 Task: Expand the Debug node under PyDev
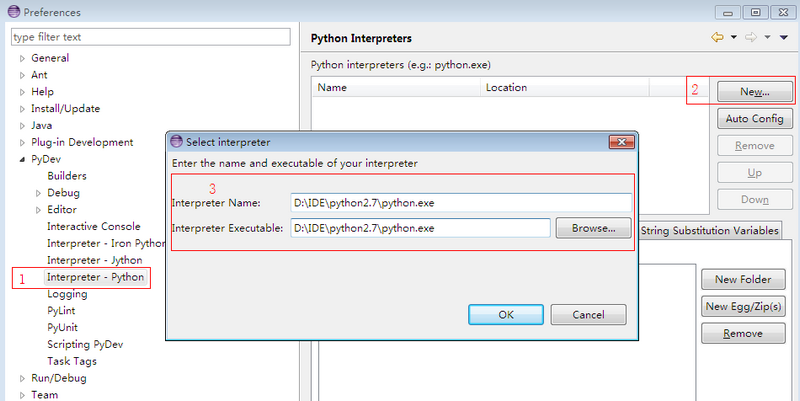tap(39, 193)
